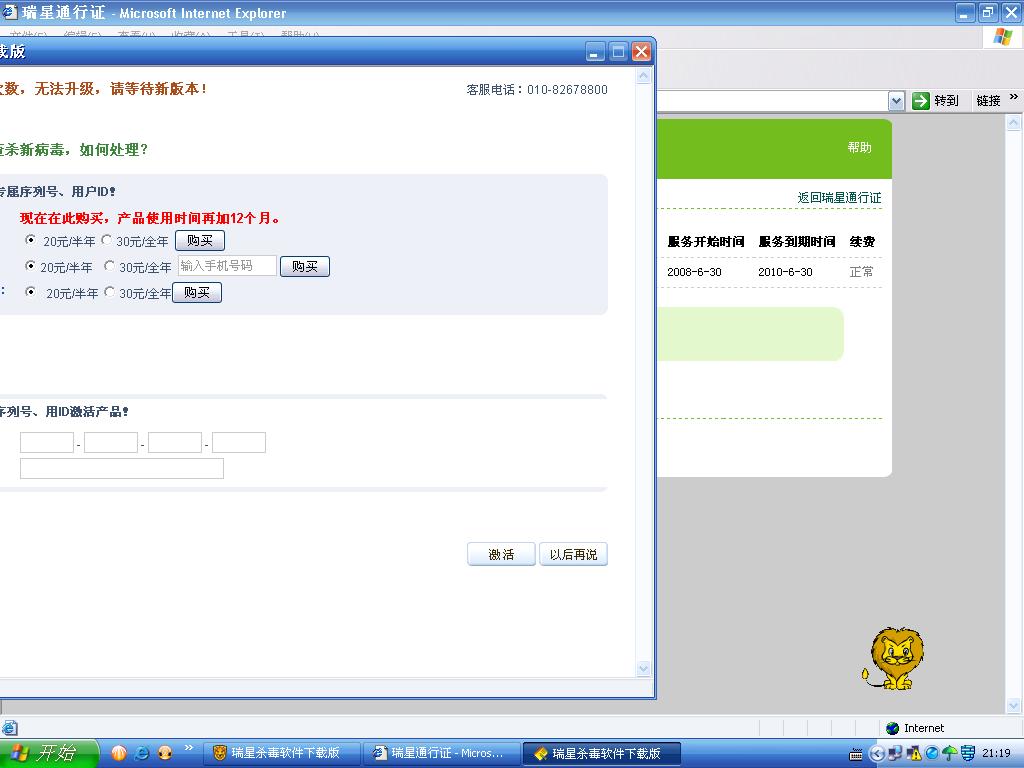The width and height of the screenshot is (1024, 768).
Task: Click IE page scrollbar down arrow
Action: (1014, 705)
